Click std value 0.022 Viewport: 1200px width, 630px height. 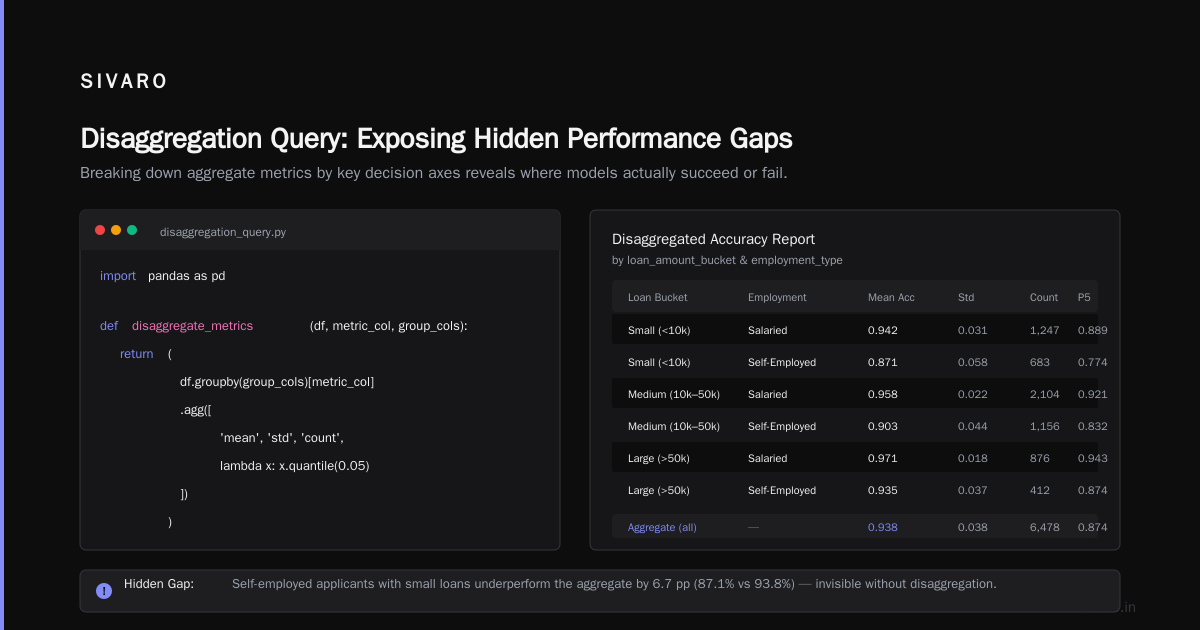pos(973,394)
